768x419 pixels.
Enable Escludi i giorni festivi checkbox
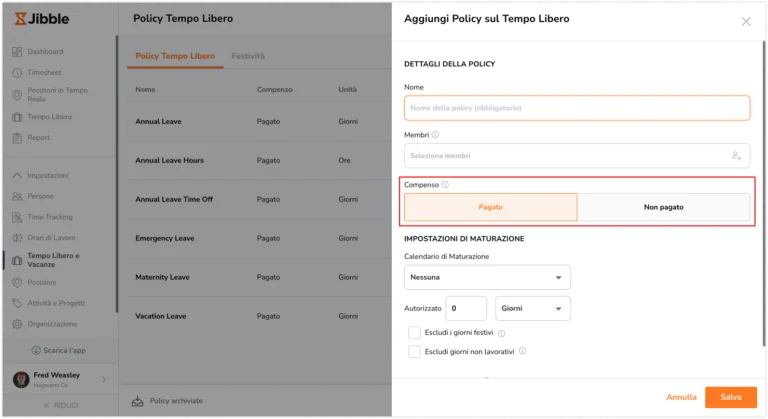pos(414,333)
